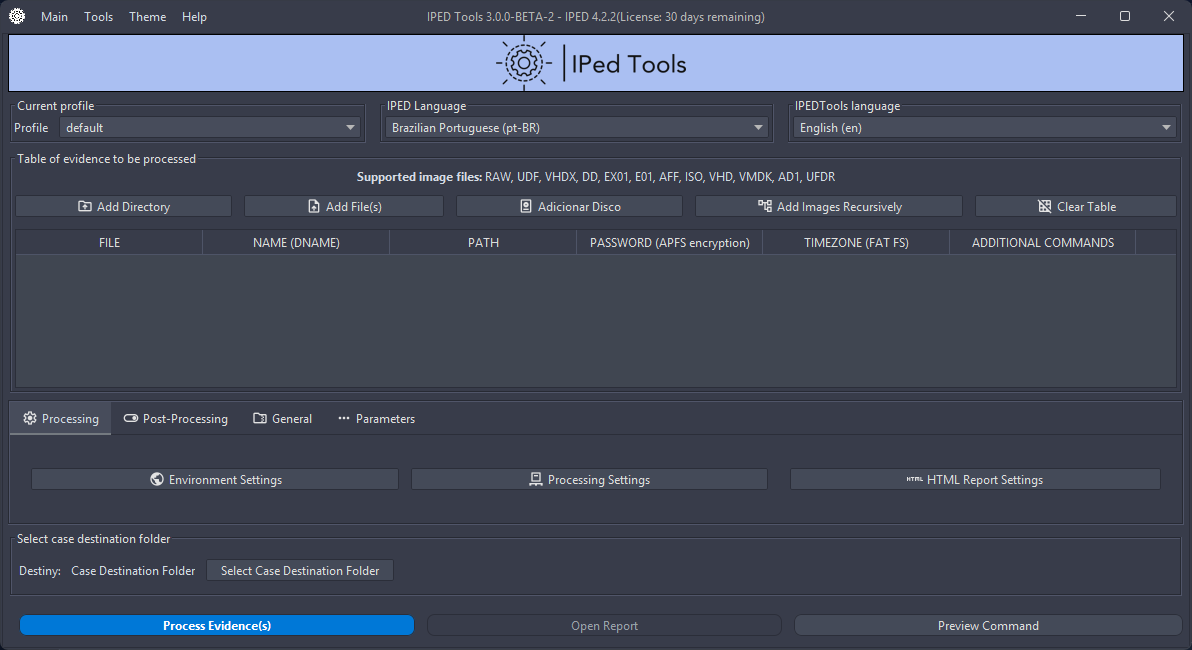Click the folder icon on Add Directory
Viewport: 1192px width, 650px height.
pyautogui.click(x=85, y=207)
